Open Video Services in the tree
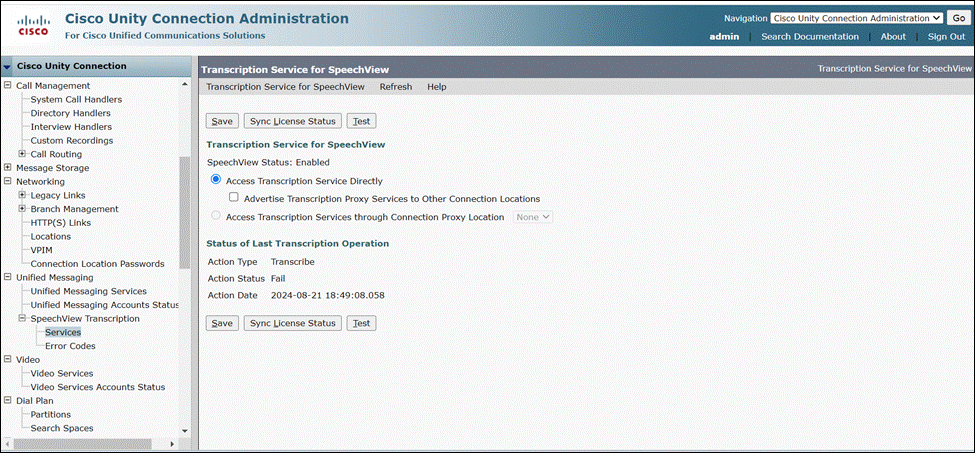The height and width of the screenshot is (453, 975). 62,373
